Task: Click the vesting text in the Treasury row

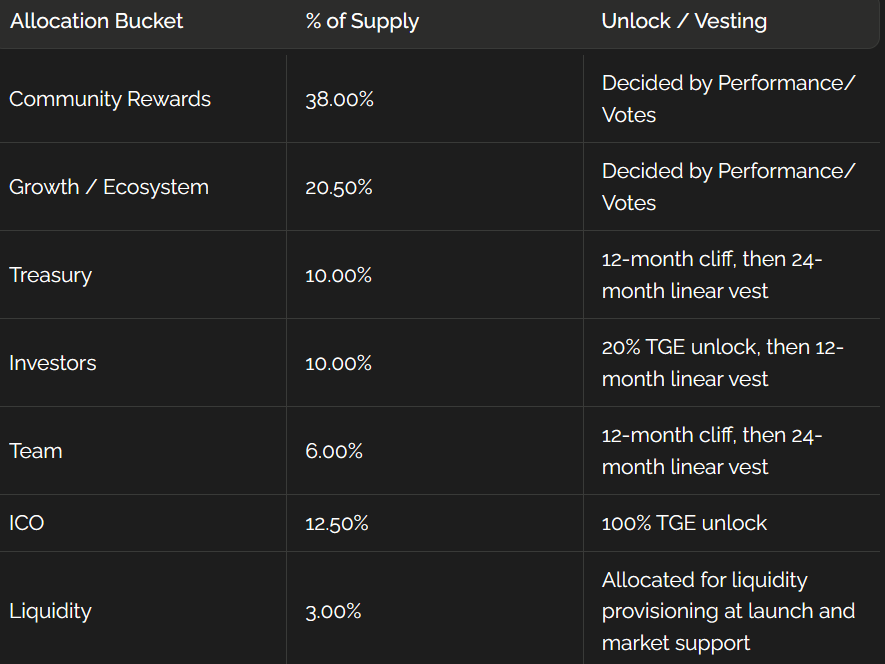Action: coord(711,275)
